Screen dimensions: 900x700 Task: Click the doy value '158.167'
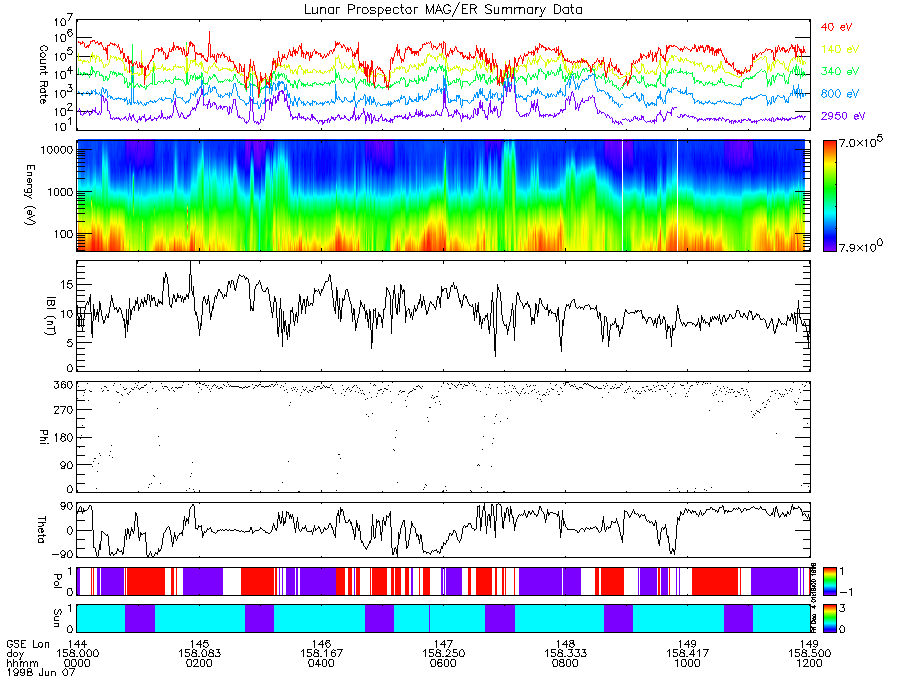pyautogui.click(x=321, y=654)
